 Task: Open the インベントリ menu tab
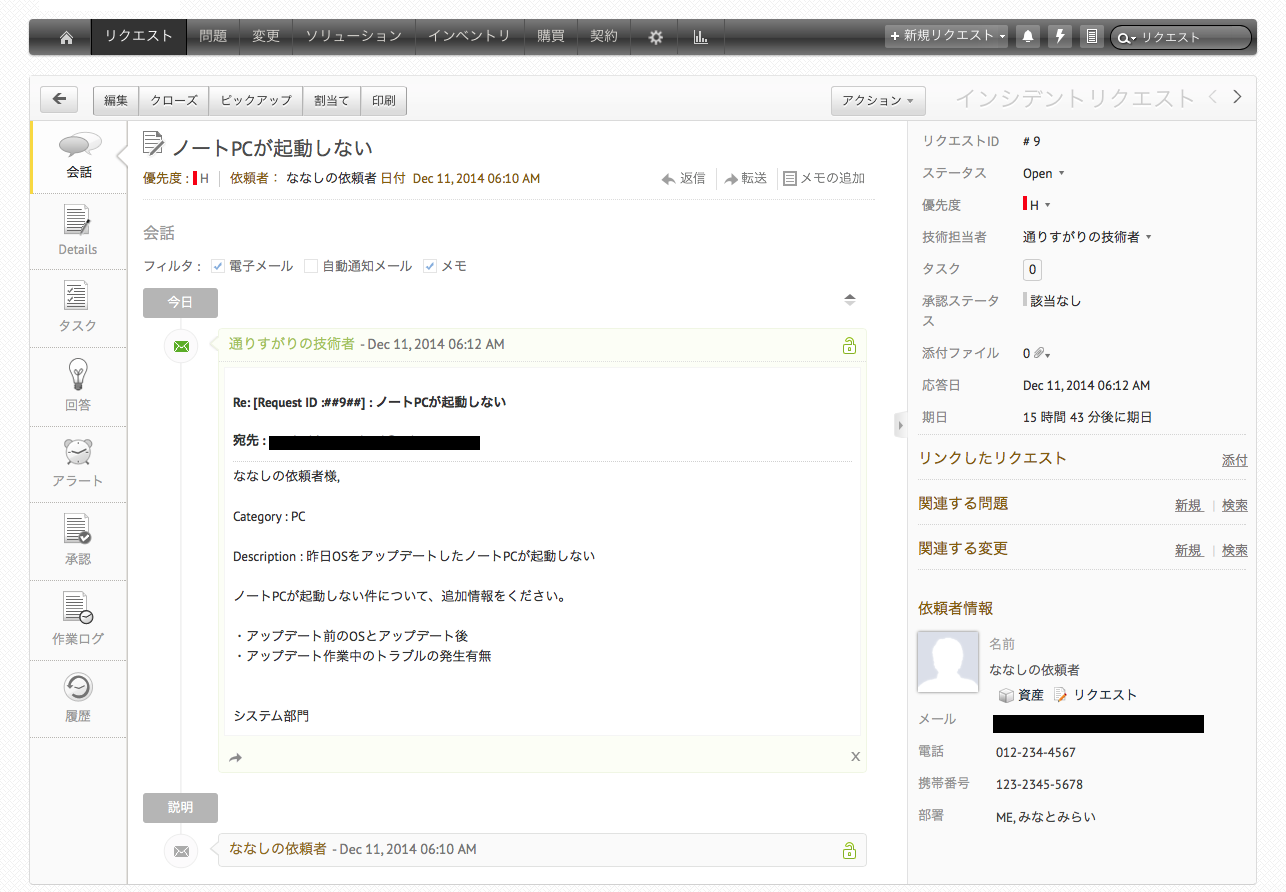469,37
